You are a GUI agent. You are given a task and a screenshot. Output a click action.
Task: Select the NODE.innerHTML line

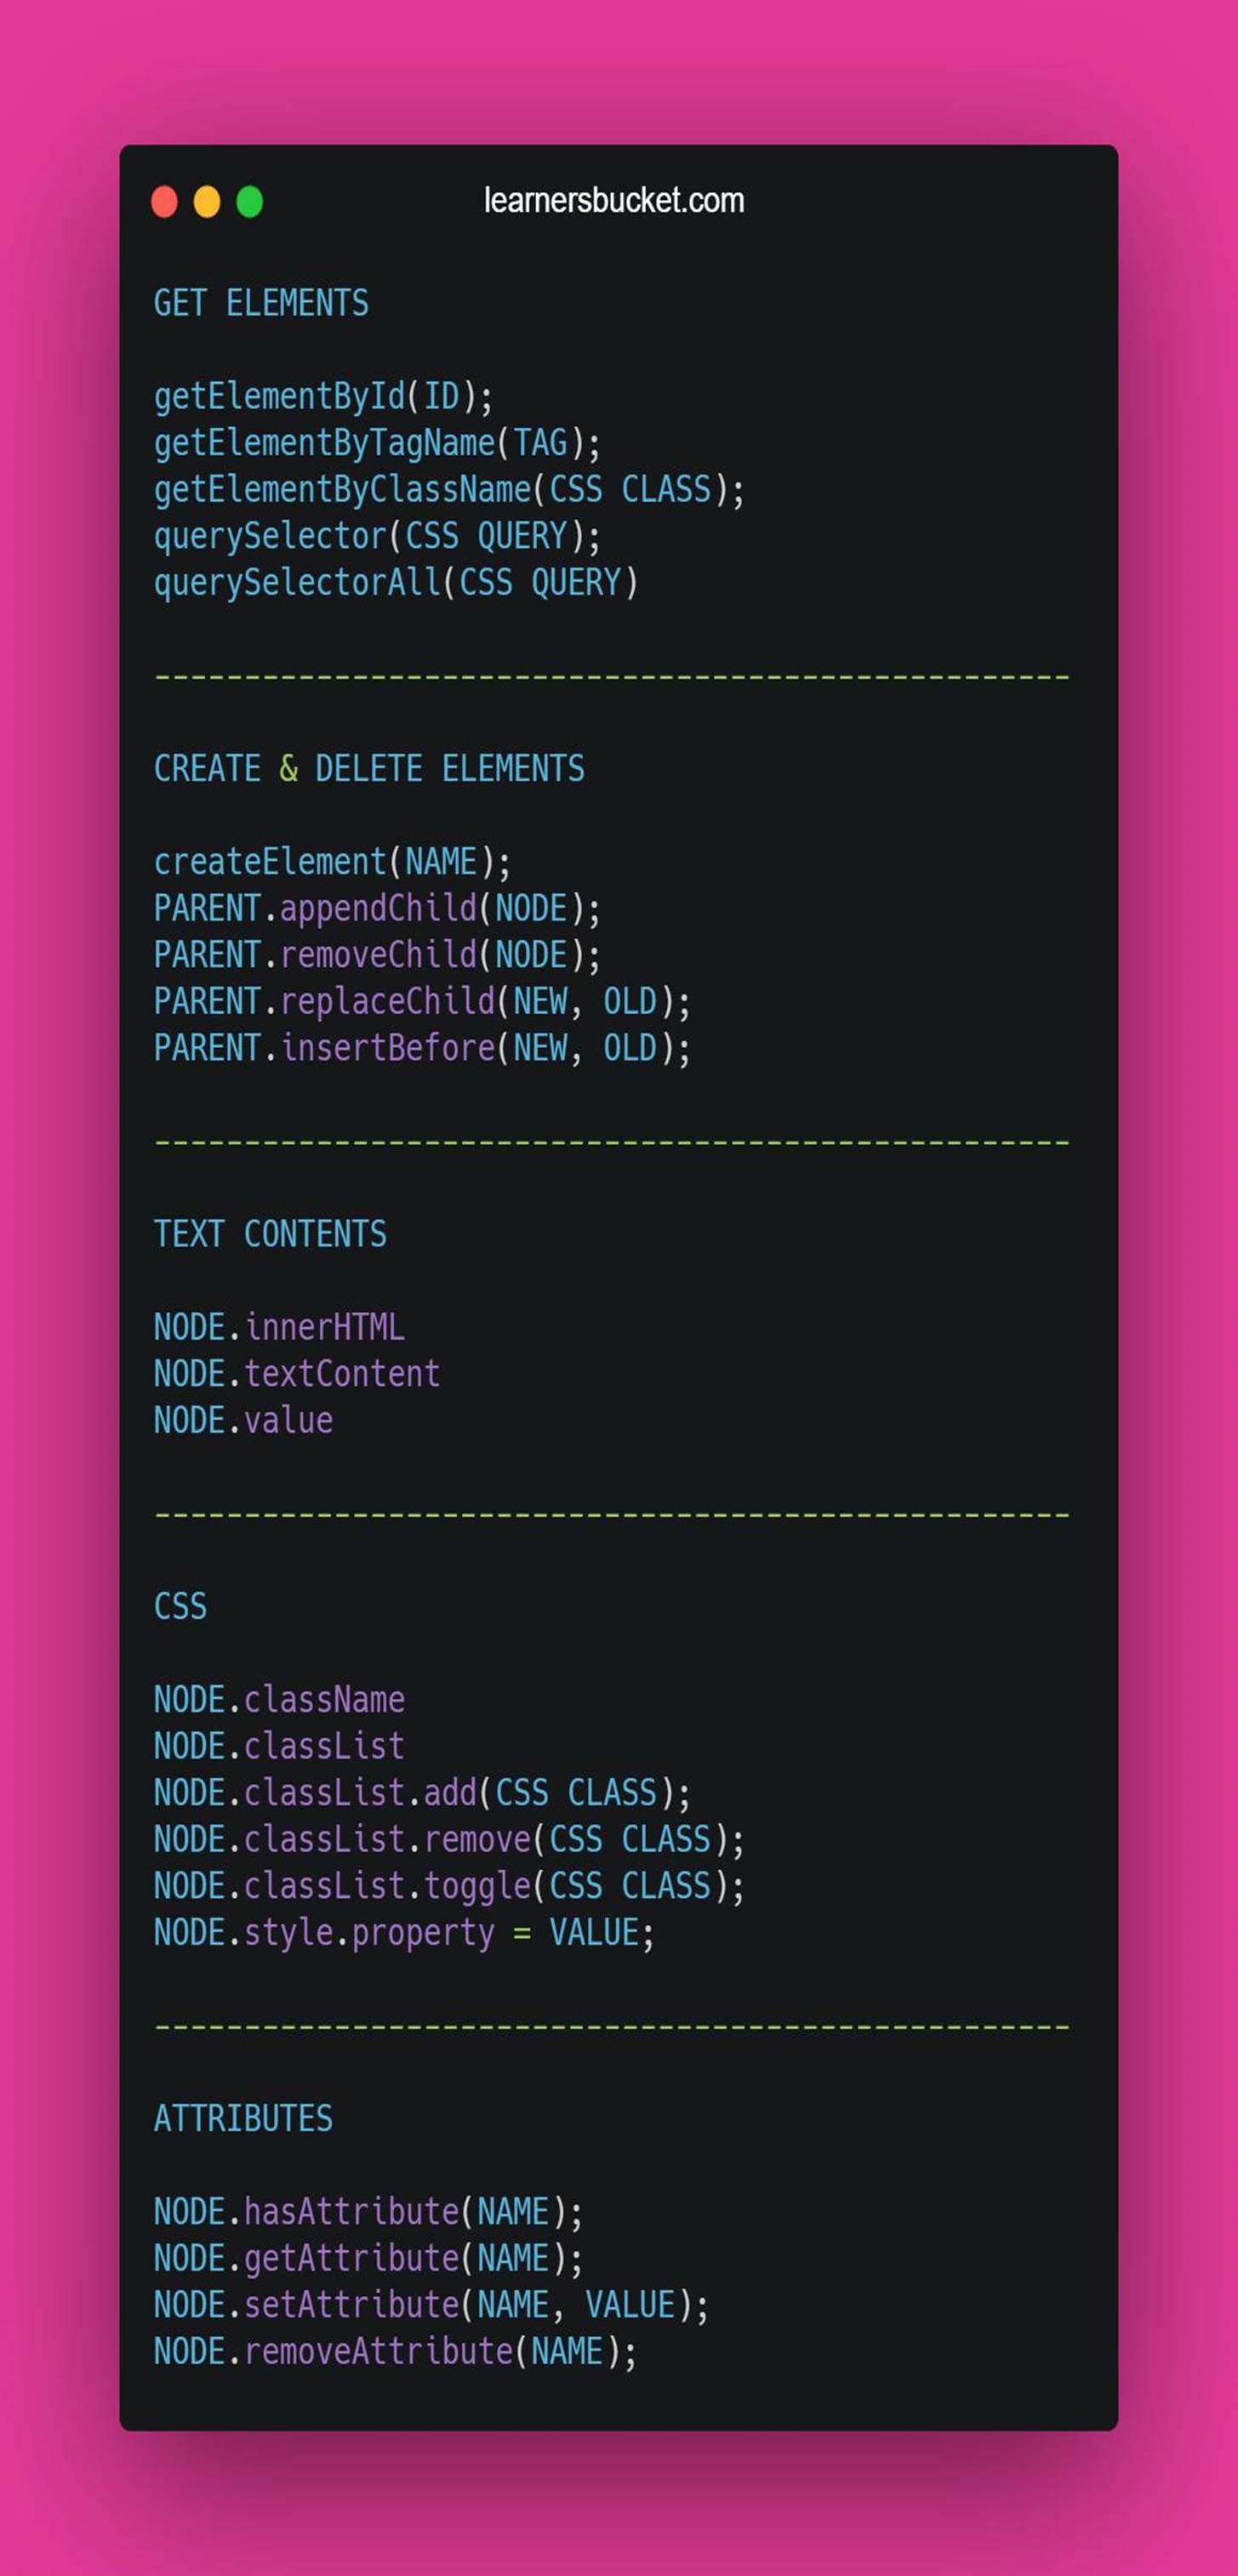(x=279, y=1327)
